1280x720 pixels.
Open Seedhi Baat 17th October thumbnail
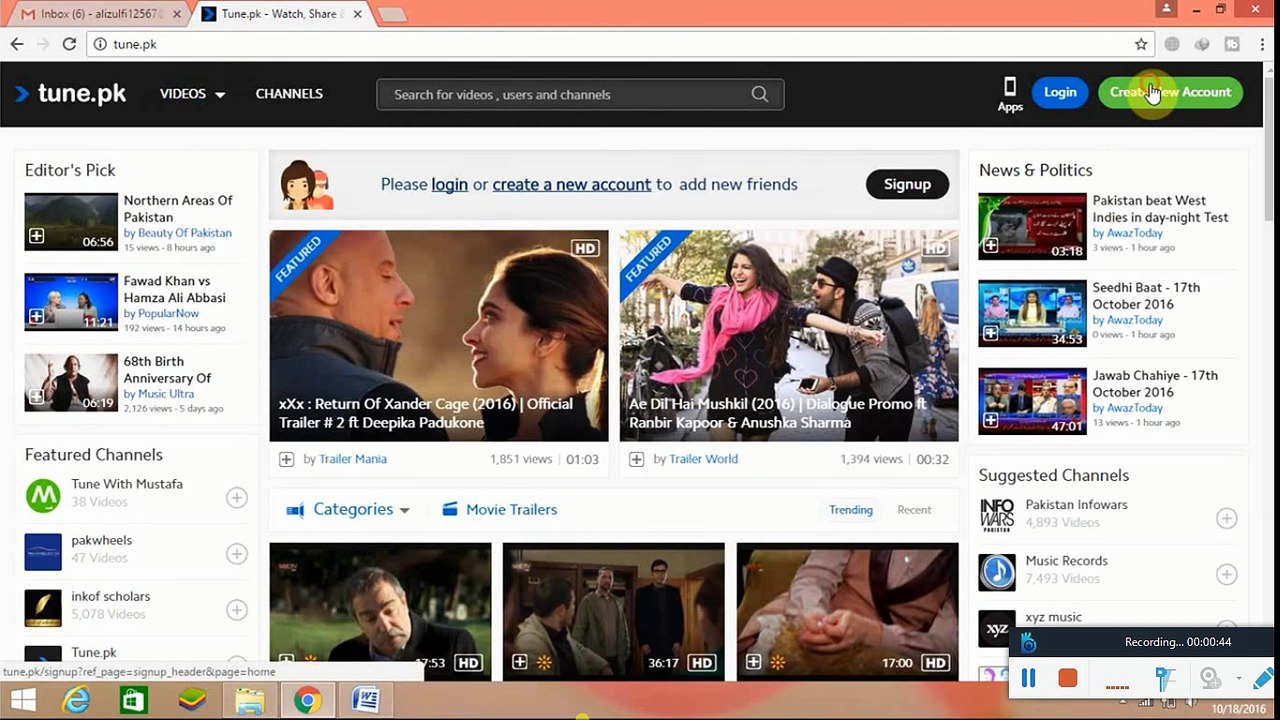(1032, 314)
